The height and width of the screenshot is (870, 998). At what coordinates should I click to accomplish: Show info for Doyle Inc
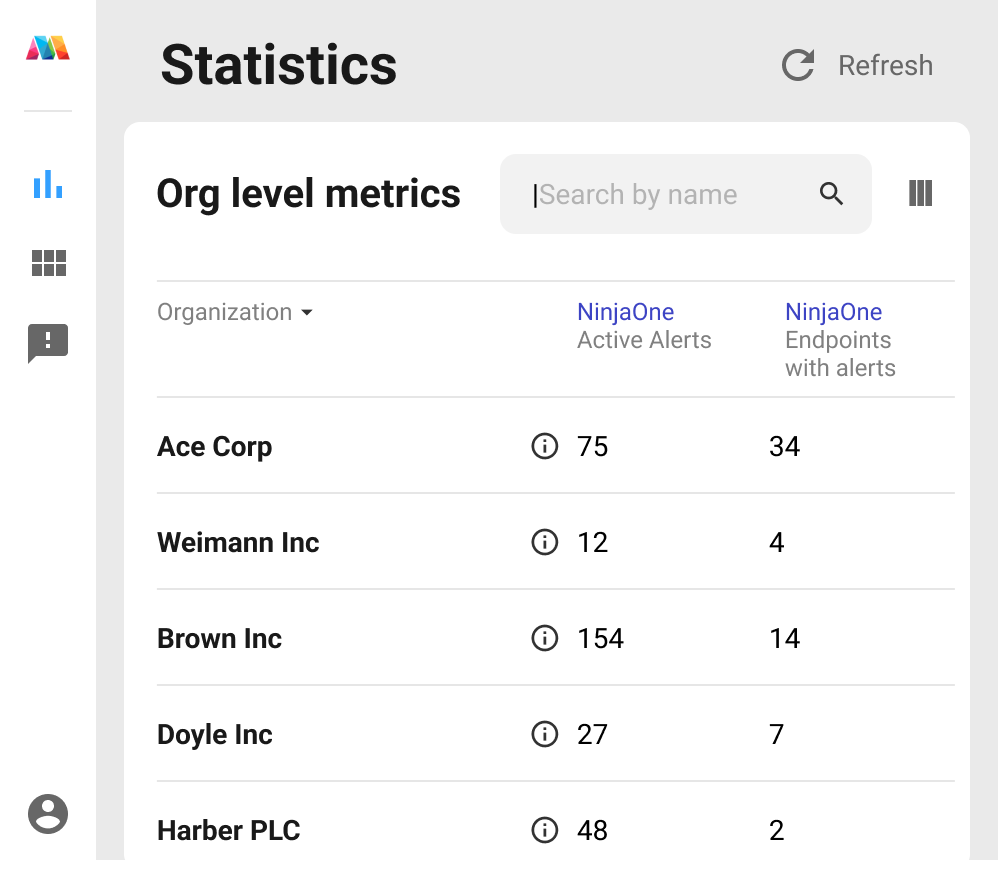[x=544, y=734]
